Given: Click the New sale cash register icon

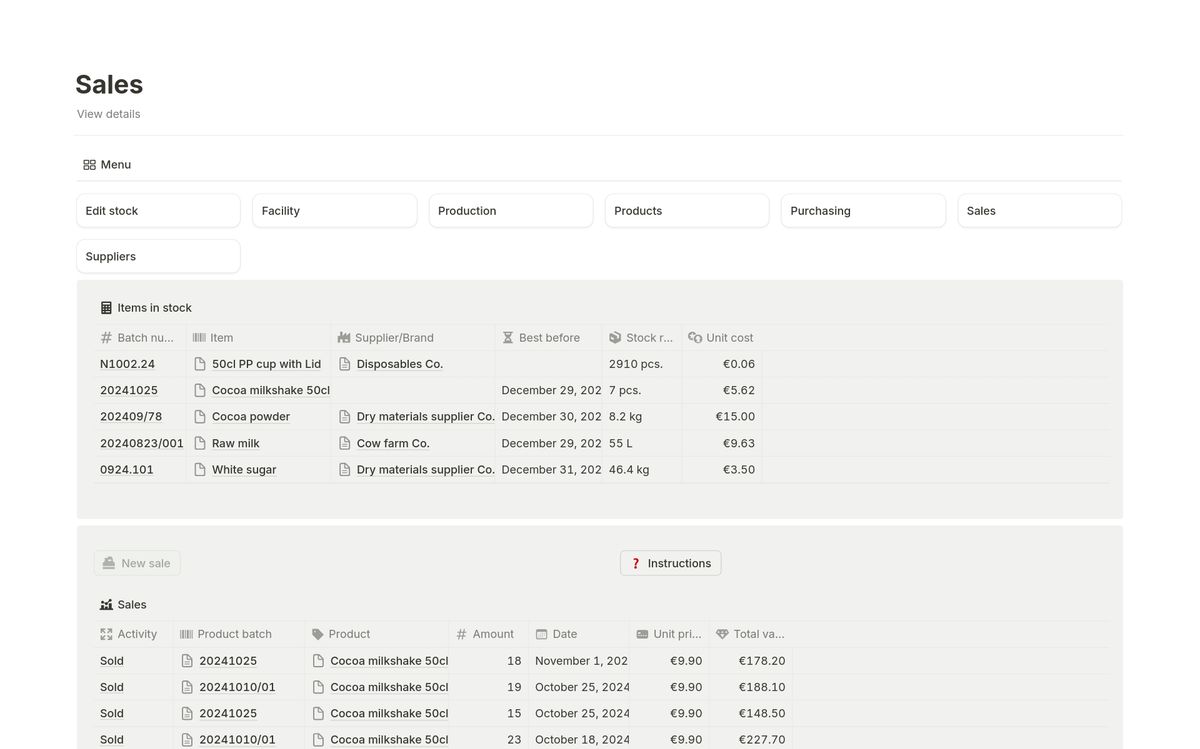Looking at the screenshot, I should (108, 564).
